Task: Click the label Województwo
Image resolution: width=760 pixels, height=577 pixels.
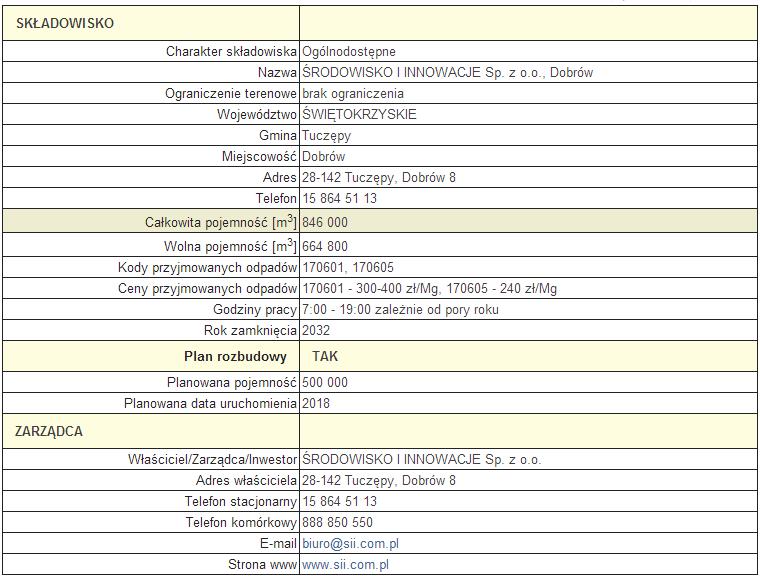Action: coord(256,114)
